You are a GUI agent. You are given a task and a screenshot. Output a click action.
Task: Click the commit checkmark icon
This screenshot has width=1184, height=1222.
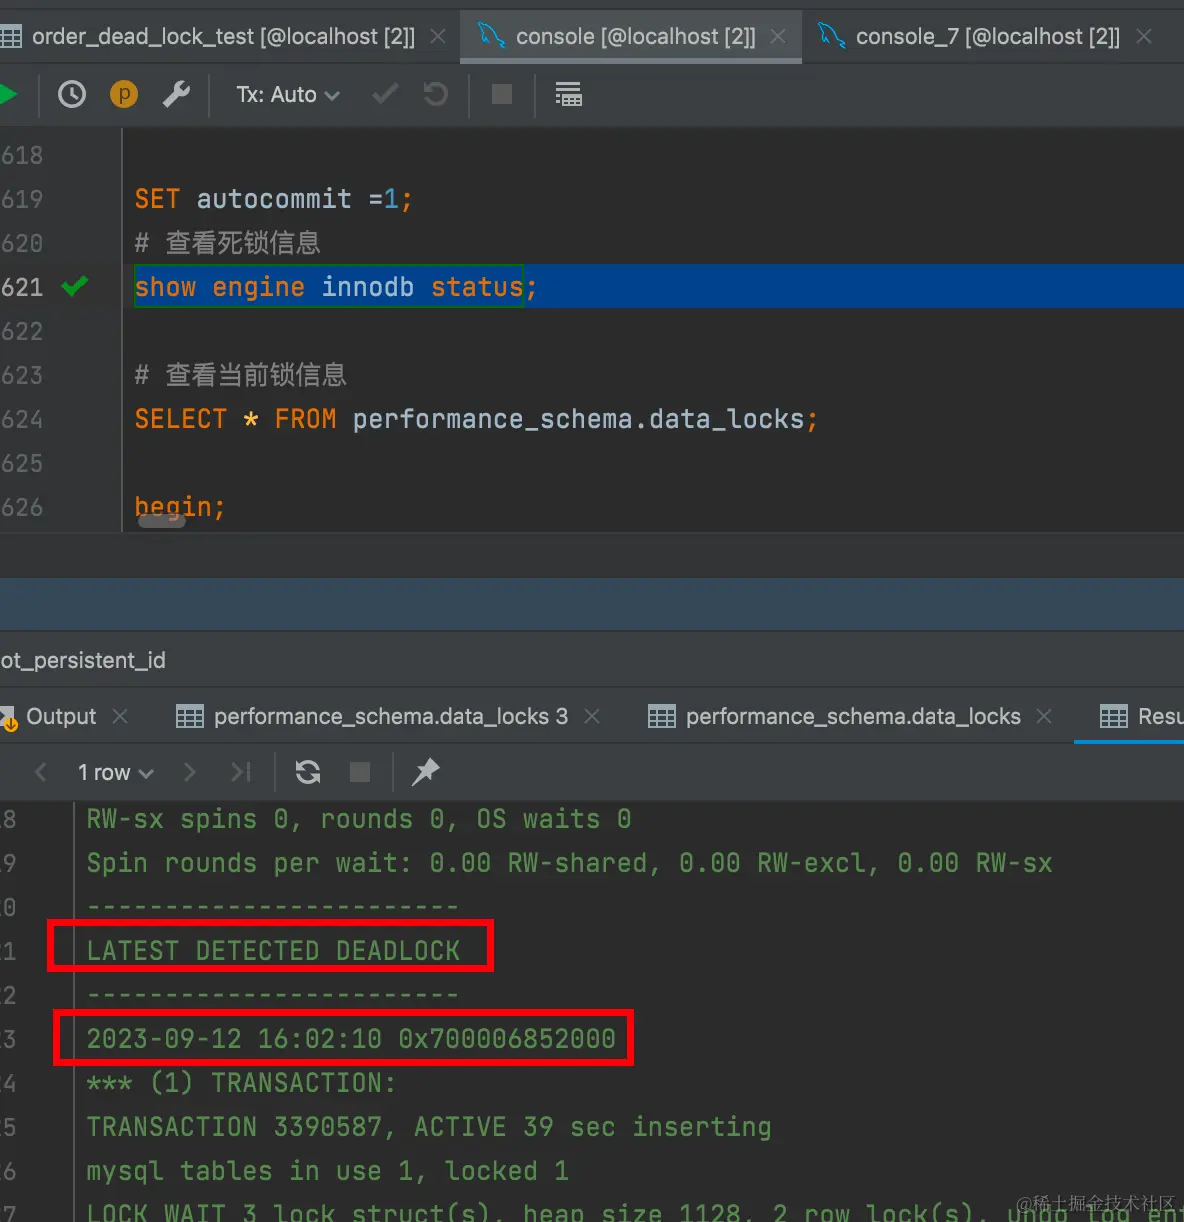pyautogui.click(x=385, y=95)
